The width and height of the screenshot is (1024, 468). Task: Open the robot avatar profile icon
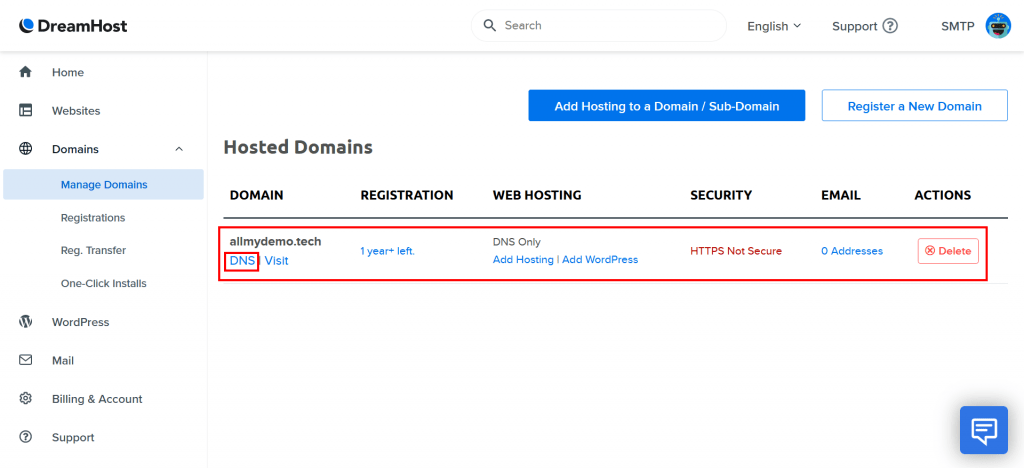tap(998, 26)
